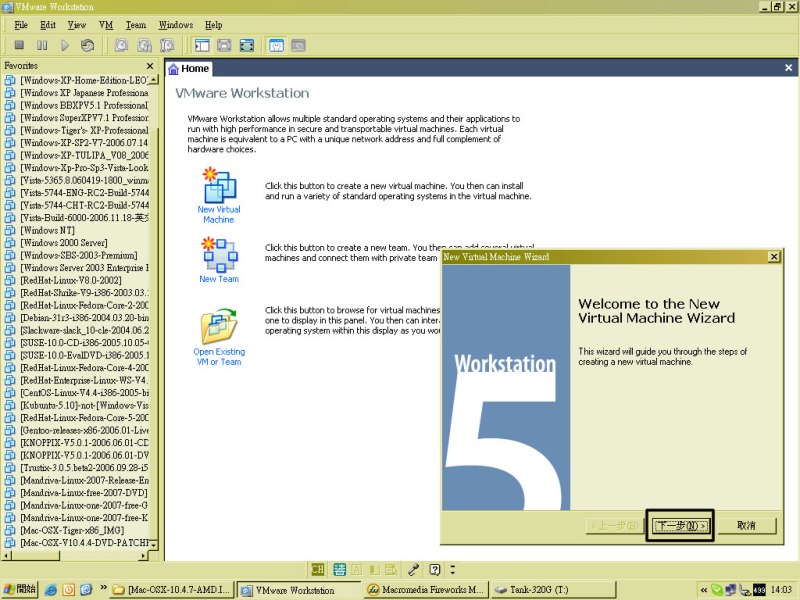The image size is (800, 600).
Task: Click the Favorites horizontal scroll left arrow
Action: pyautogui.click(x=7, y=556)
